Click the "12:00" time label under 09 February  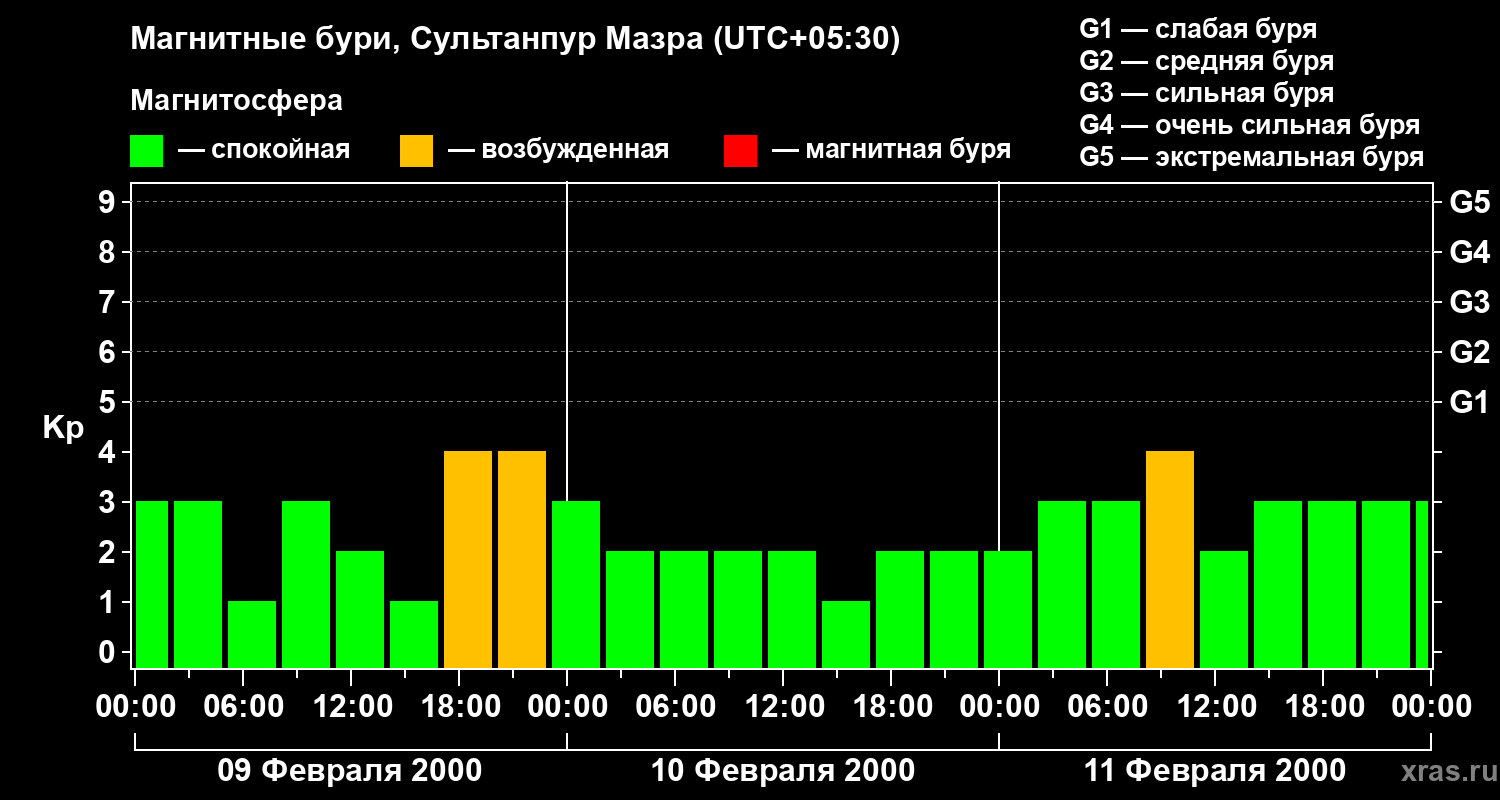click(x=351, y=706)
